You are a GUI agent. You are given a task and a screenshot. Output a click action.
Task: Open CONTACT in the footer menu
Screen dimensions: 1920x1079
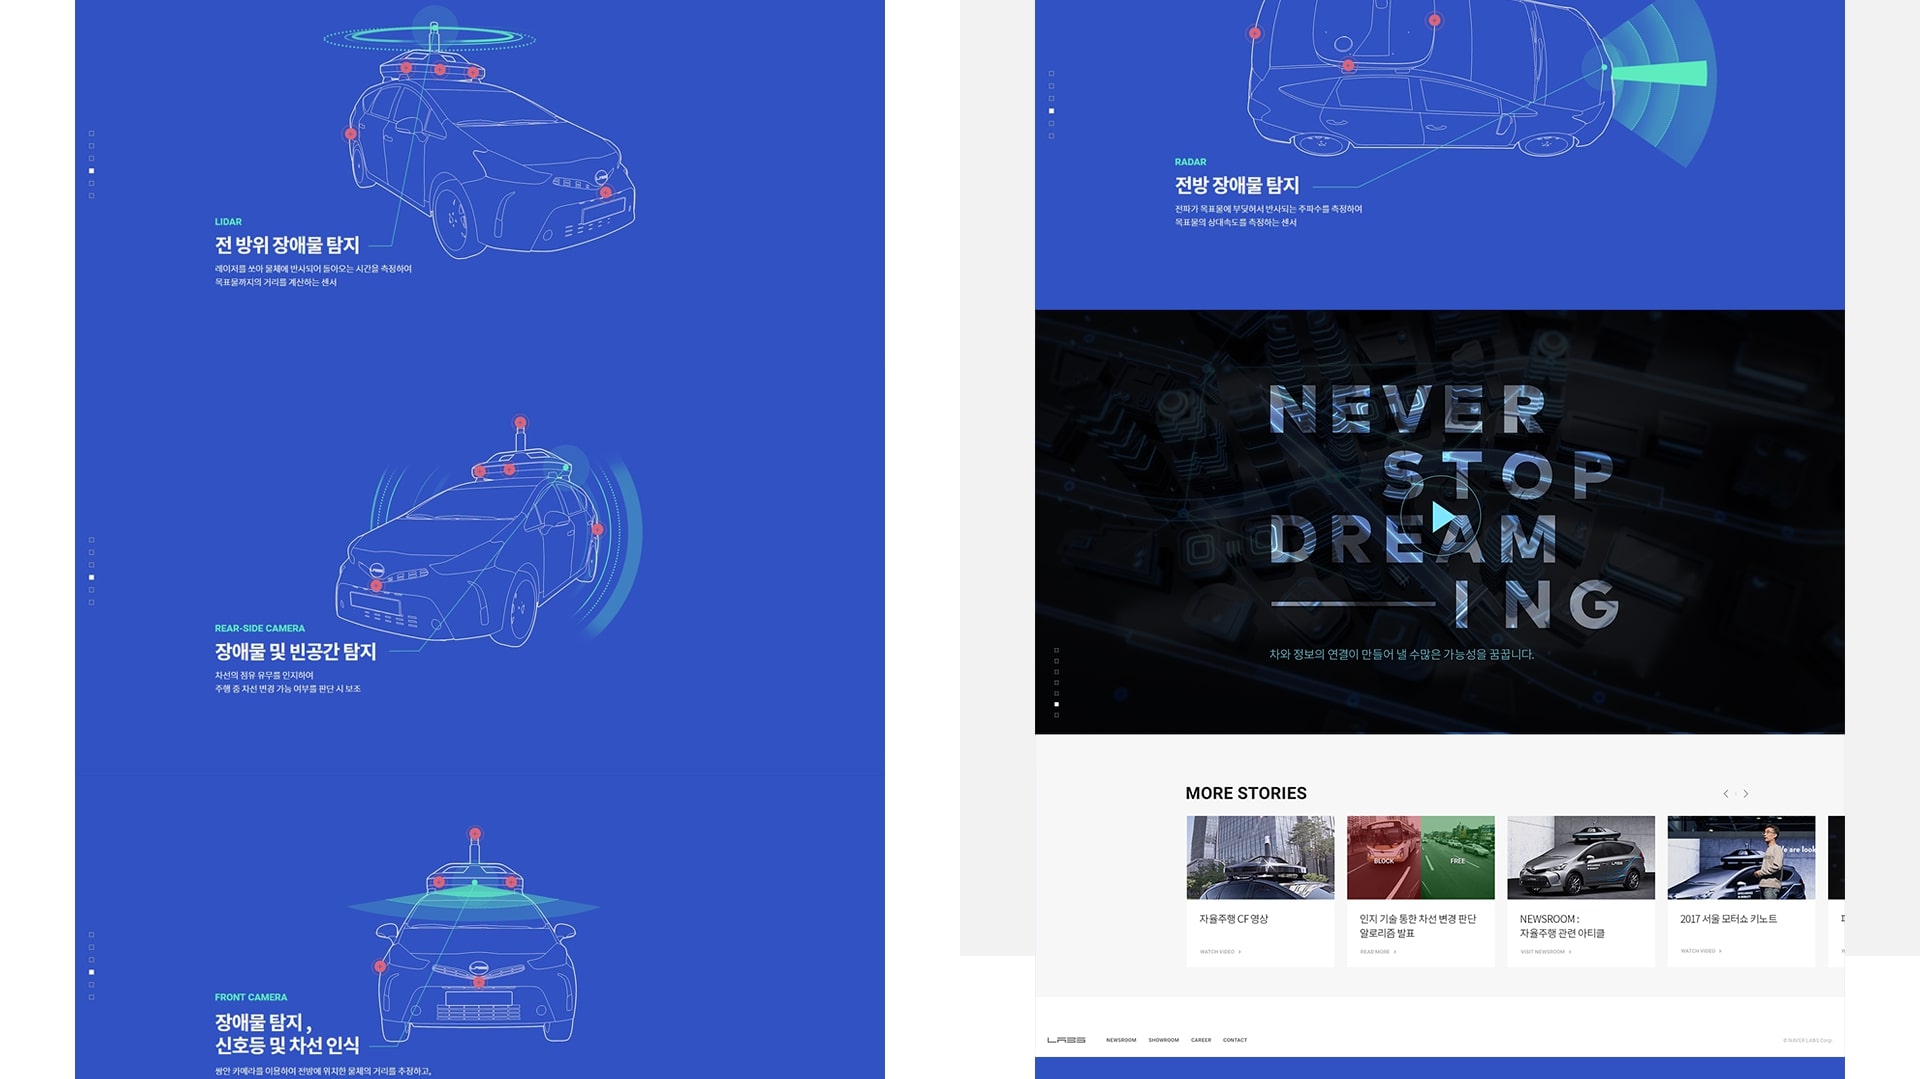pyautogui.click(x=1235, y=1040)
